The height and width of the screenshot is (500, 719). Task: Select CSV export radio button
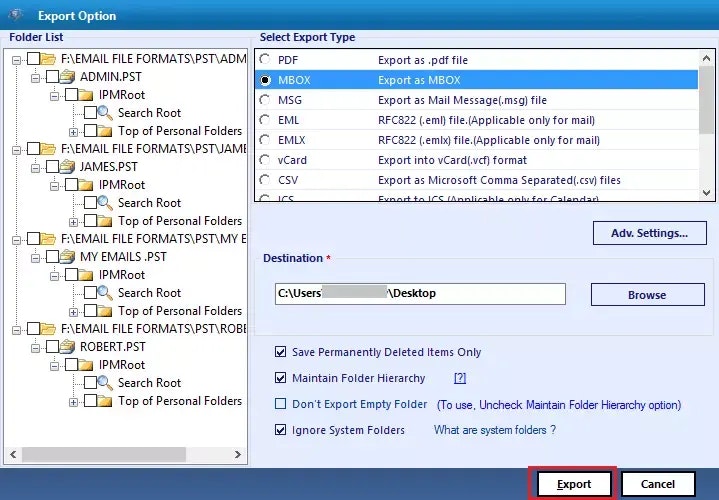click(x=265, y=180)
